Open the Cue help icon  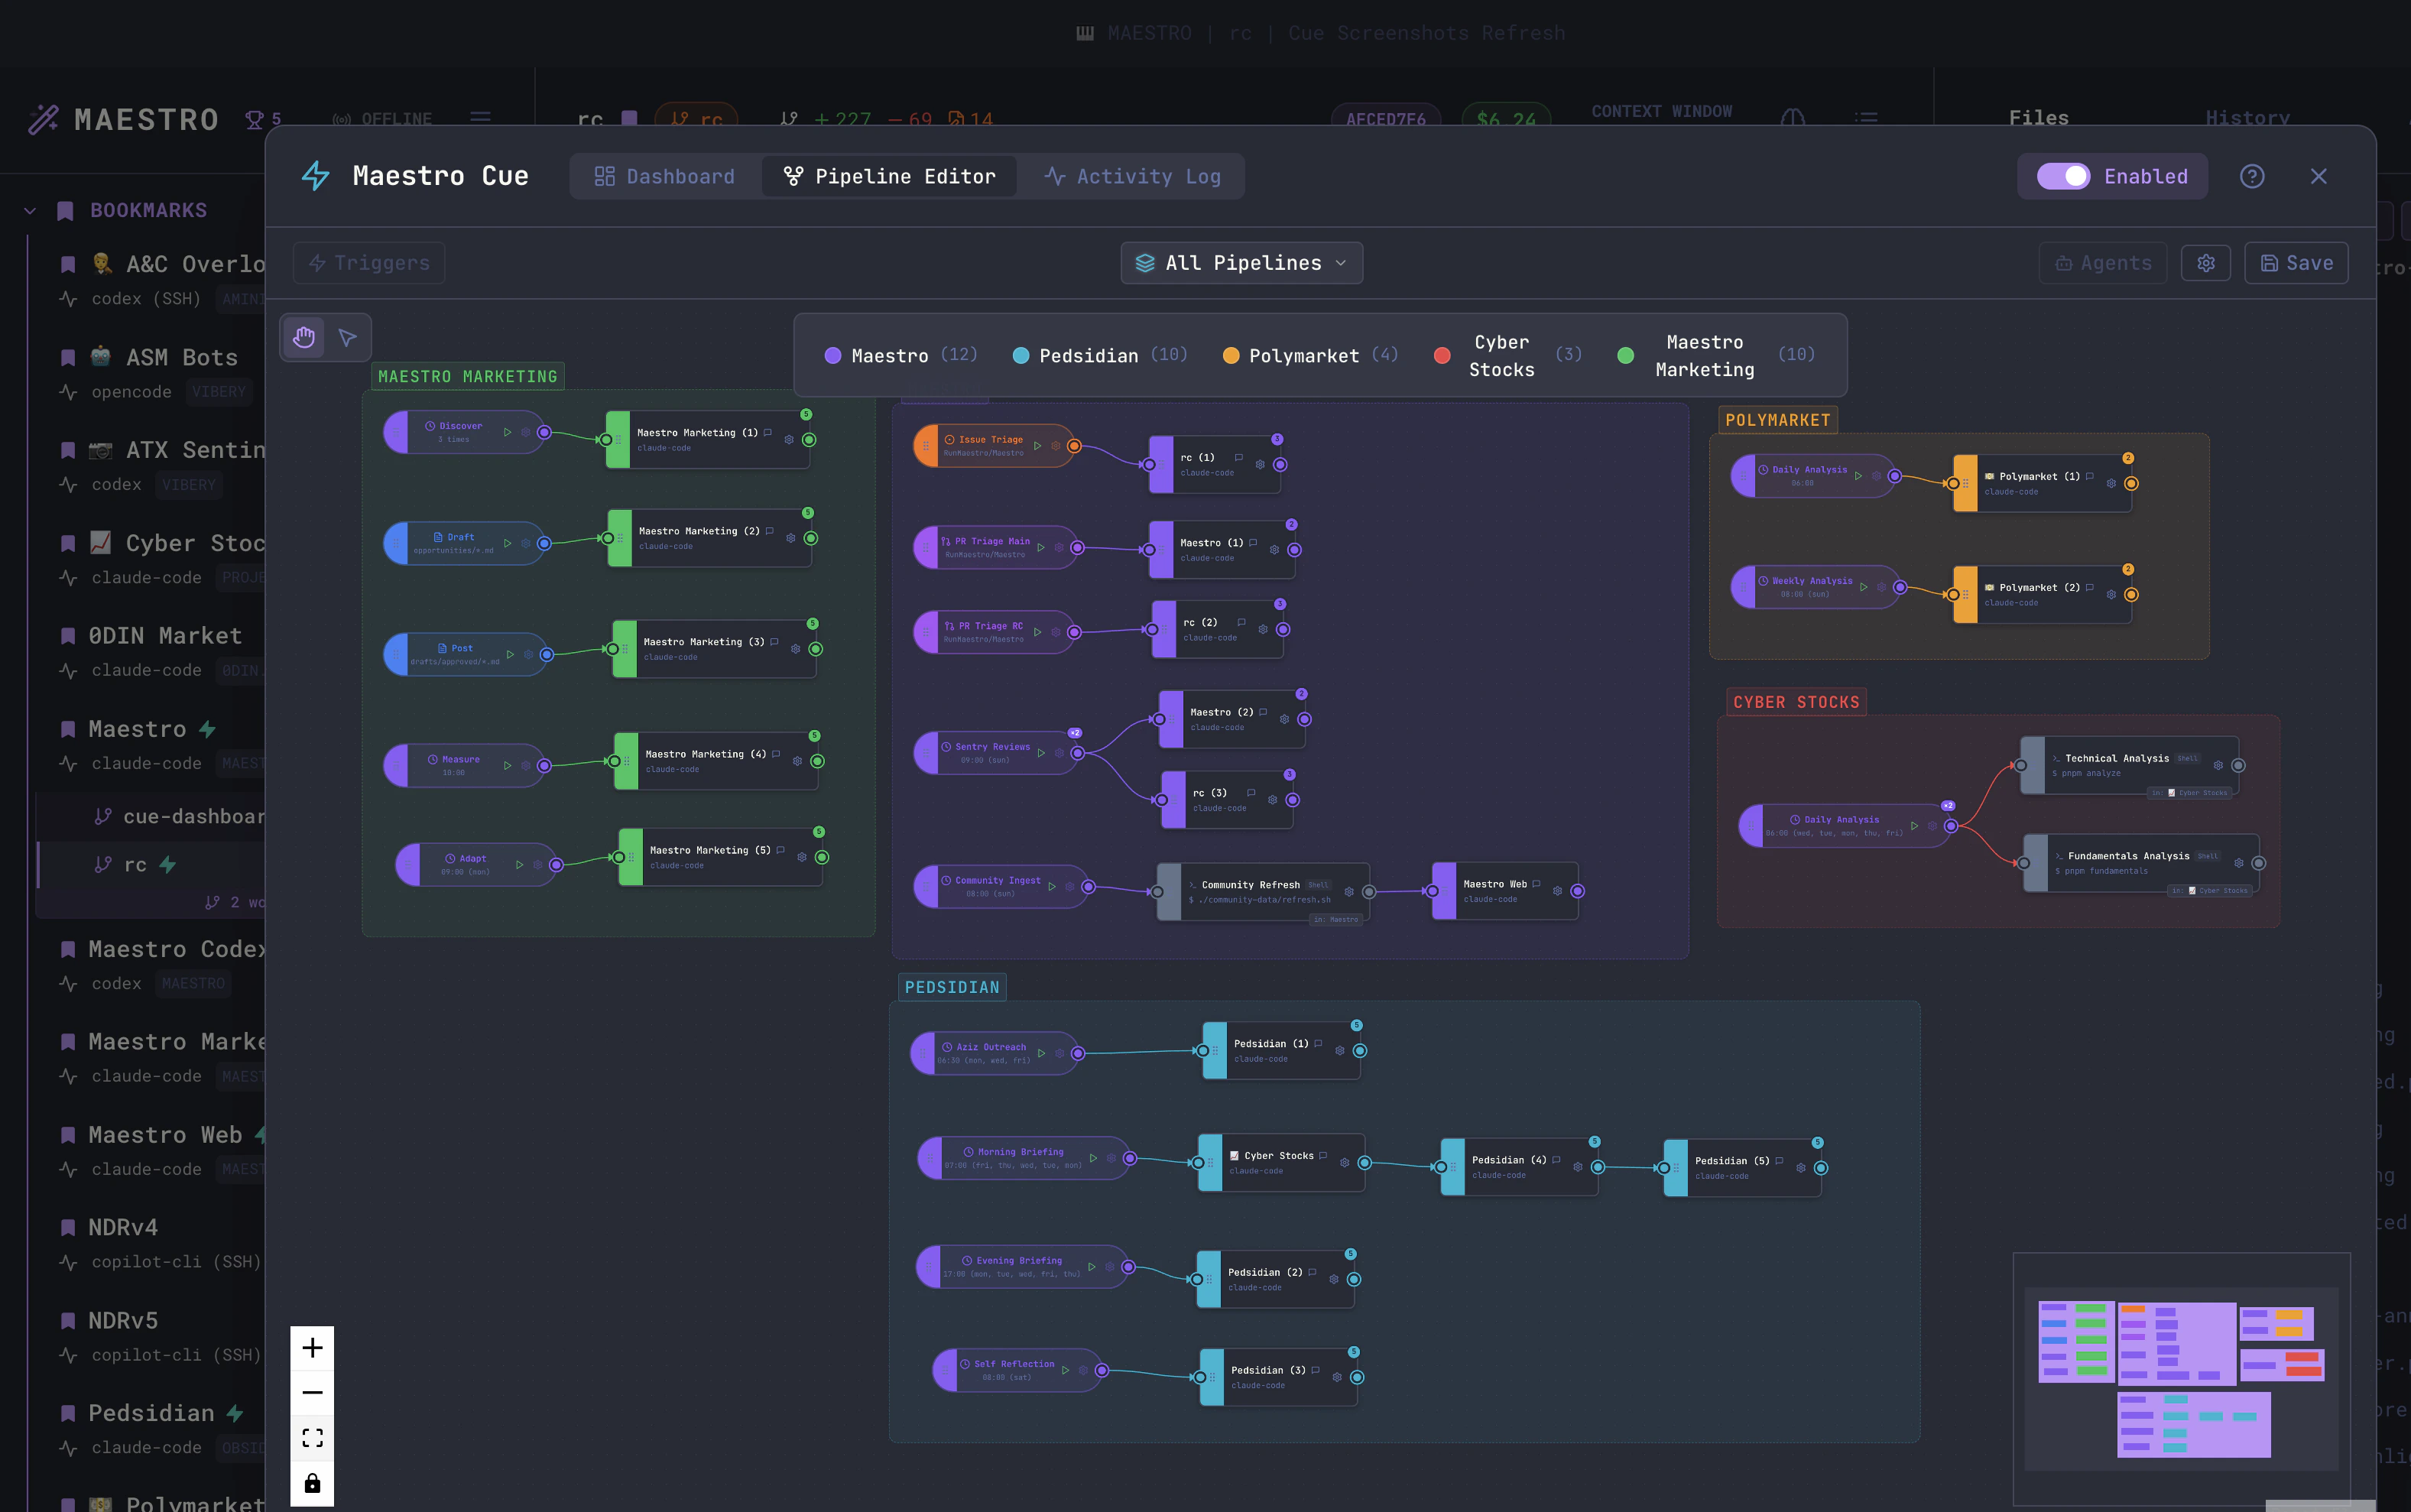2252,177
